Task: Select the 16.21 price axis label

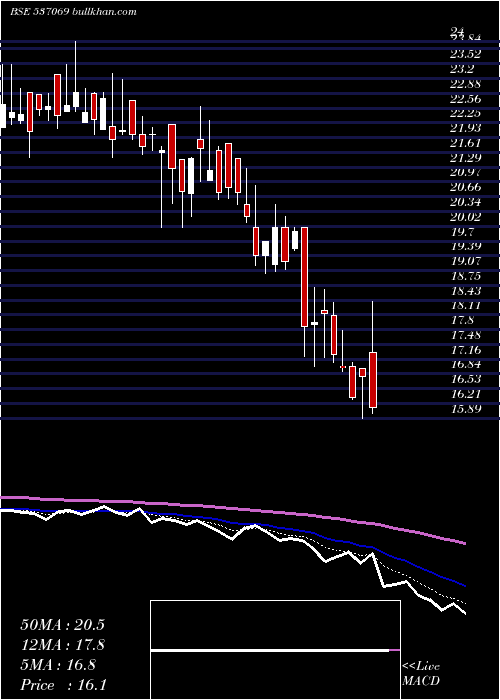Action: 466,394
